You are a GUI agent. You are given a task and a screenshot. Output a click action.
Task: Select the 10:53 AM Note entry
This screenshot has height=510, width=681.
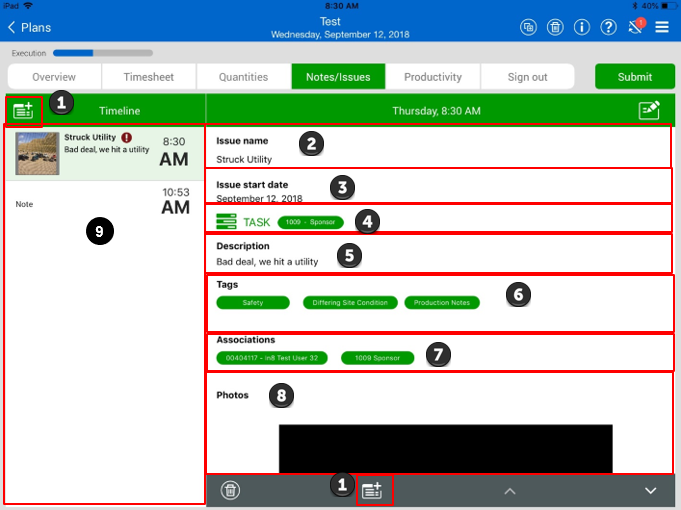[104, 203]
